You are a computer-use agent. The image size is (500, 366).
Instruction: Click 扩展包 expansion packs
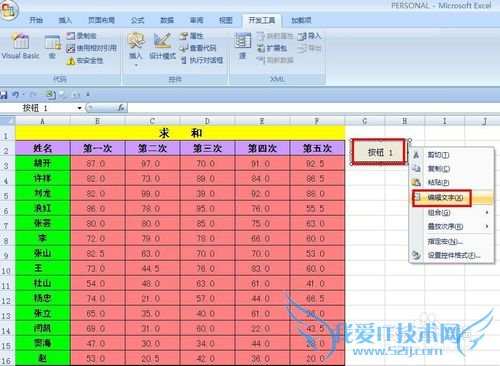click(272, 48)
